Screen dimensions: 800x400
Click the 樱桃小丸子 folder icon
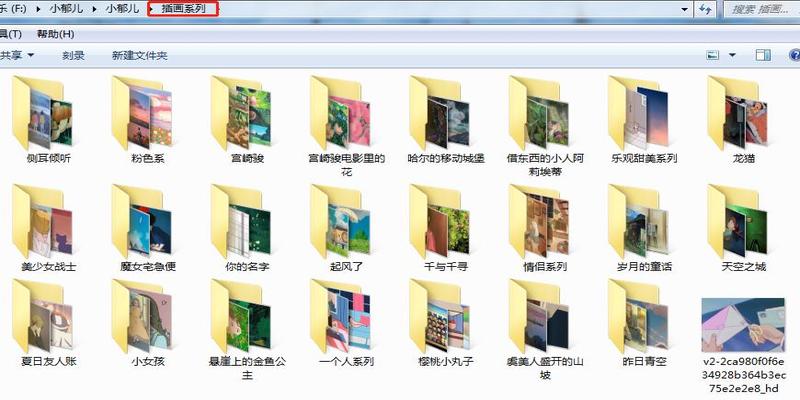tap(440, 316)
